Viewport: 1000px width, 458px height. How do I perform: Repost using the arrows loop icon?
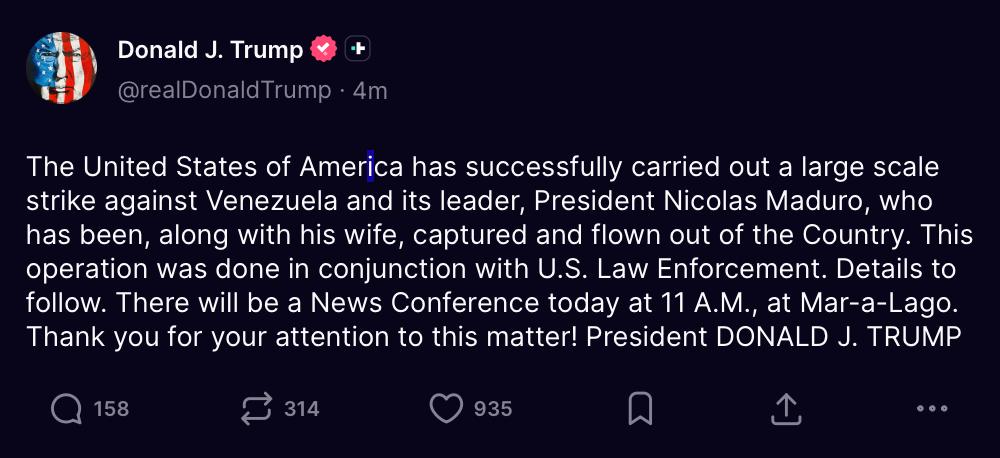pyautogui.click(x=257, y=408)
